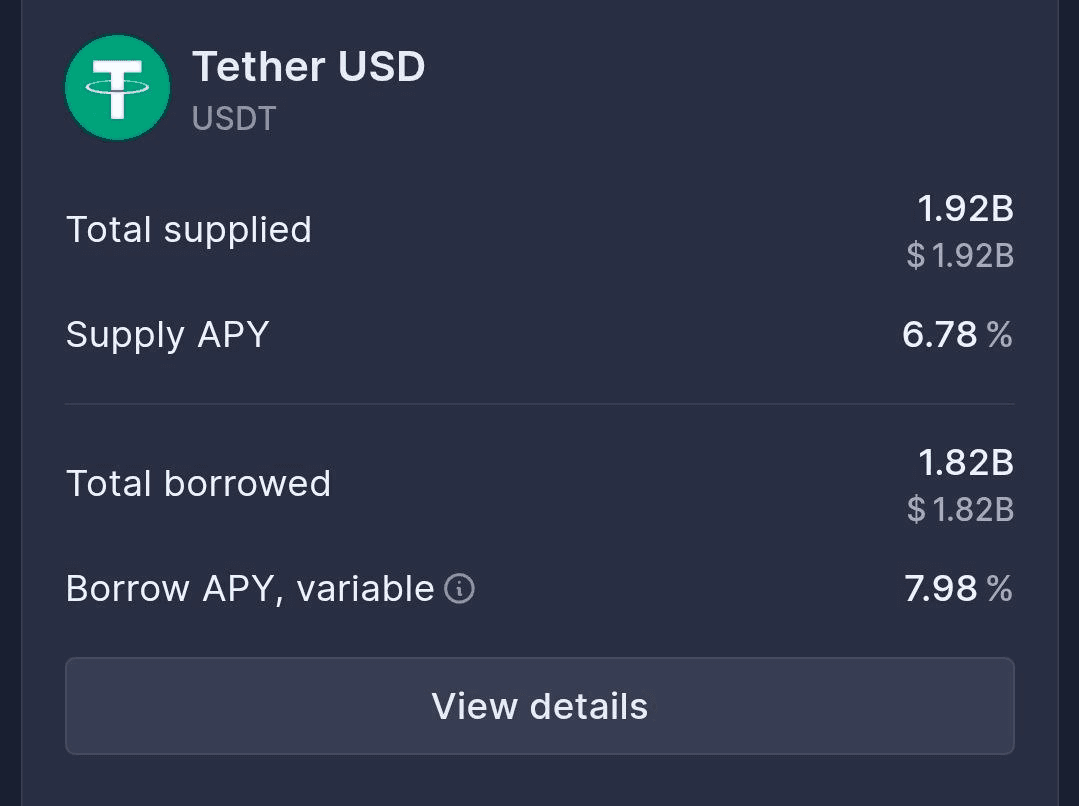Select the 1.92B total supplied amount
The image size is (1079, 806).
coord(965,209)
